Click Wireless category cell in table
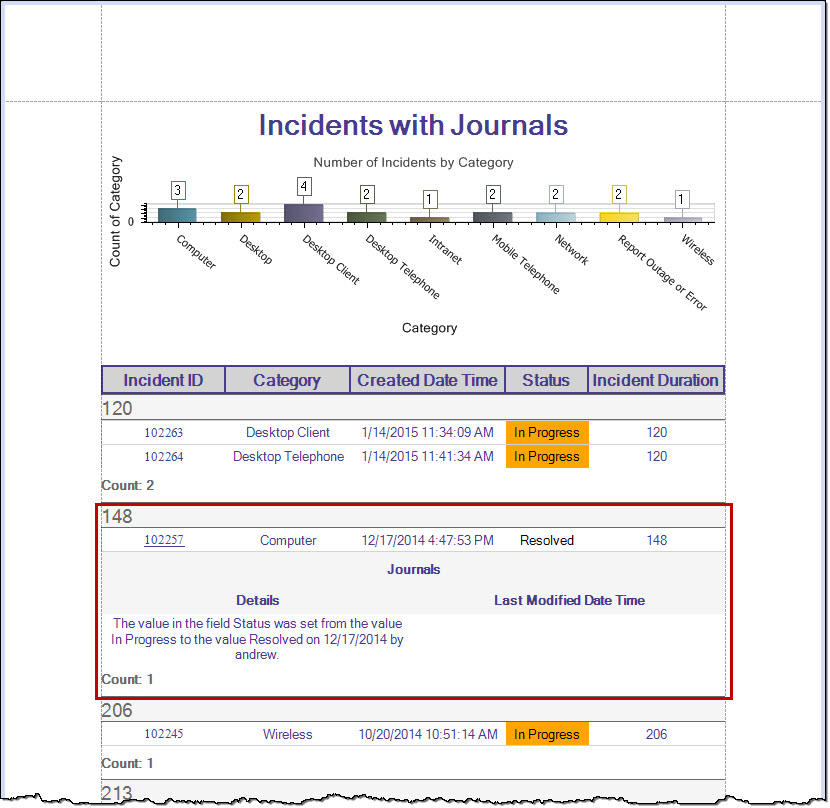Image resolution: width=830 pixels, height=808 pixels. coord(287,734)
